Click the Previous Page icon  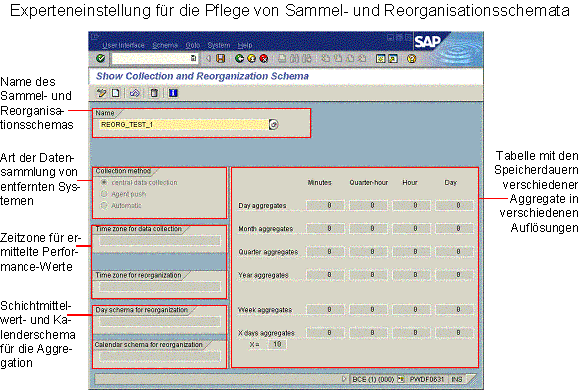[x=338, y=58]
